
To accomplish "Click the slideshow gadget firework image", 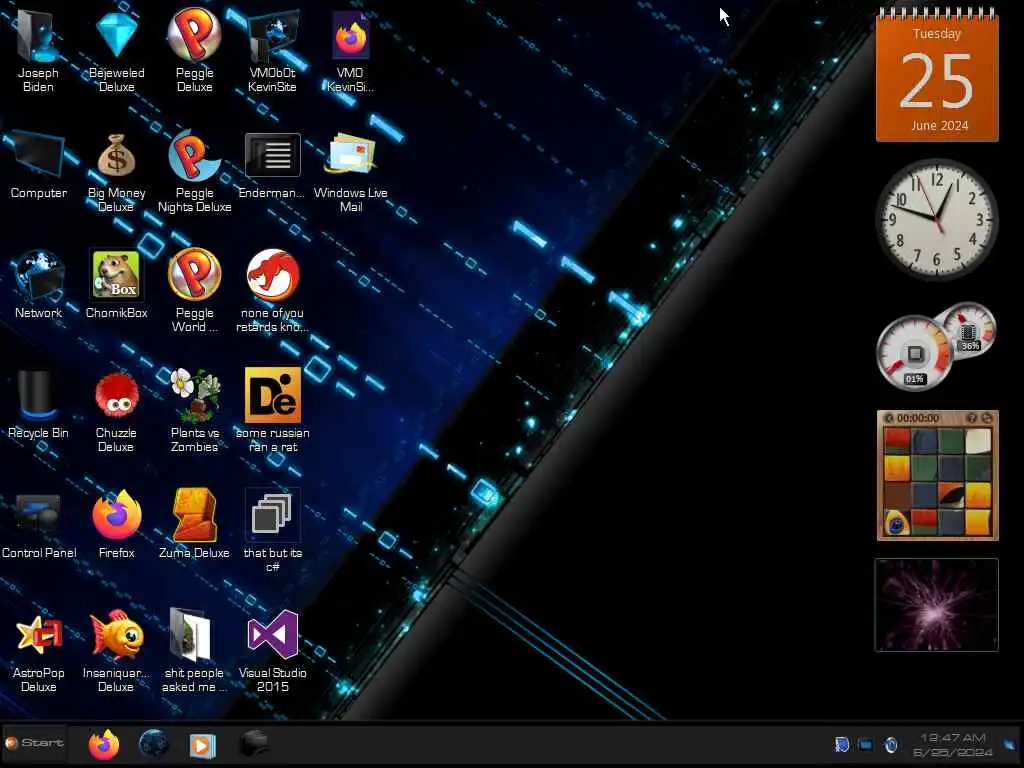I will click(x=936, y=605).
